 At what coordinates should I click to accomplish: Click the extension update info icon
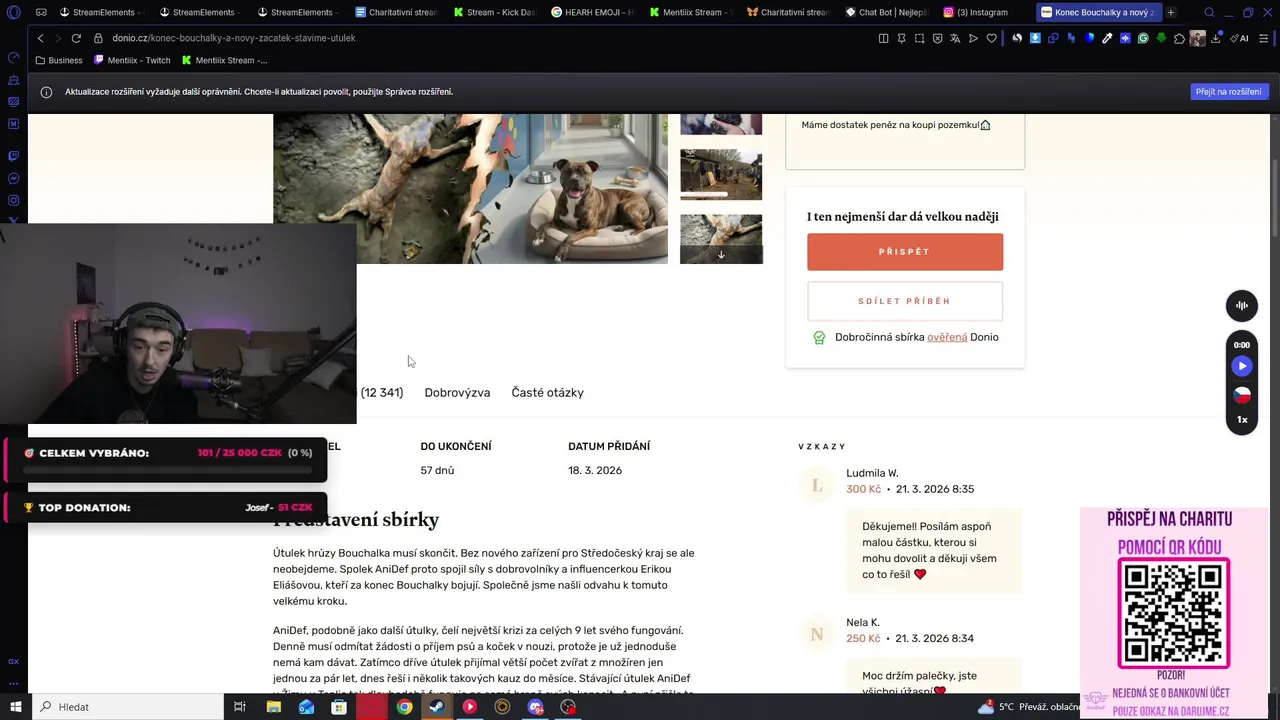46,92
